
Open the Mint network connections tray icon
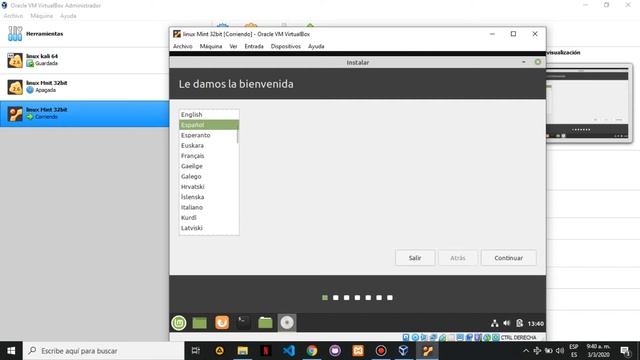(x=495, y=323)
